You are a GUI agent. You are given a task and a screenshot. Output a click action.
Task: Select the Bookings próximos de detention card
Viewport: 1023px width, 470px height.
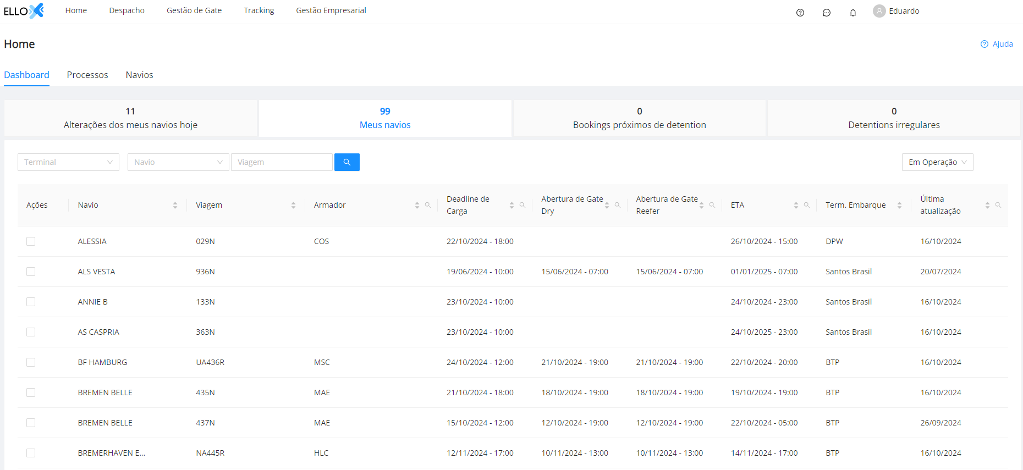click(639, 118)
